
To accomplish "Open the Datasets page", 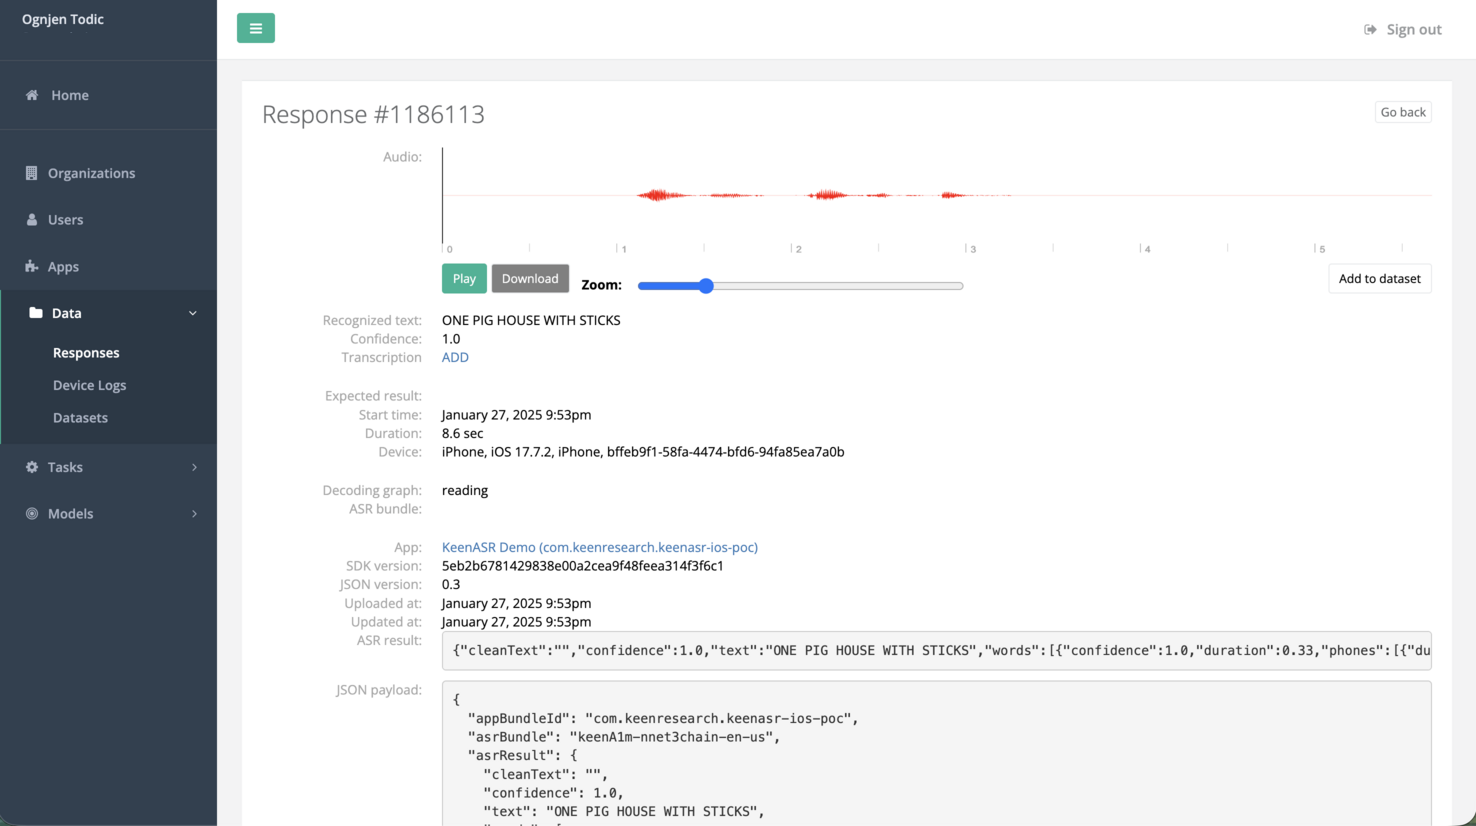I will pyautogui.click(x=80, y=418).
